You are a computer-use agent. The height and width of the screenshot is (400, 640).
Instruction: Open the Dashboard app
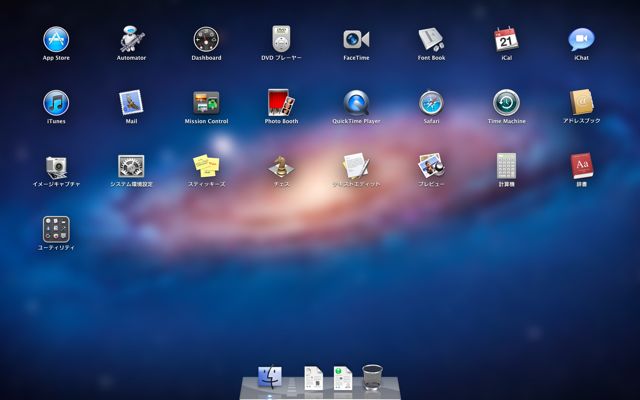coord(206,40)
